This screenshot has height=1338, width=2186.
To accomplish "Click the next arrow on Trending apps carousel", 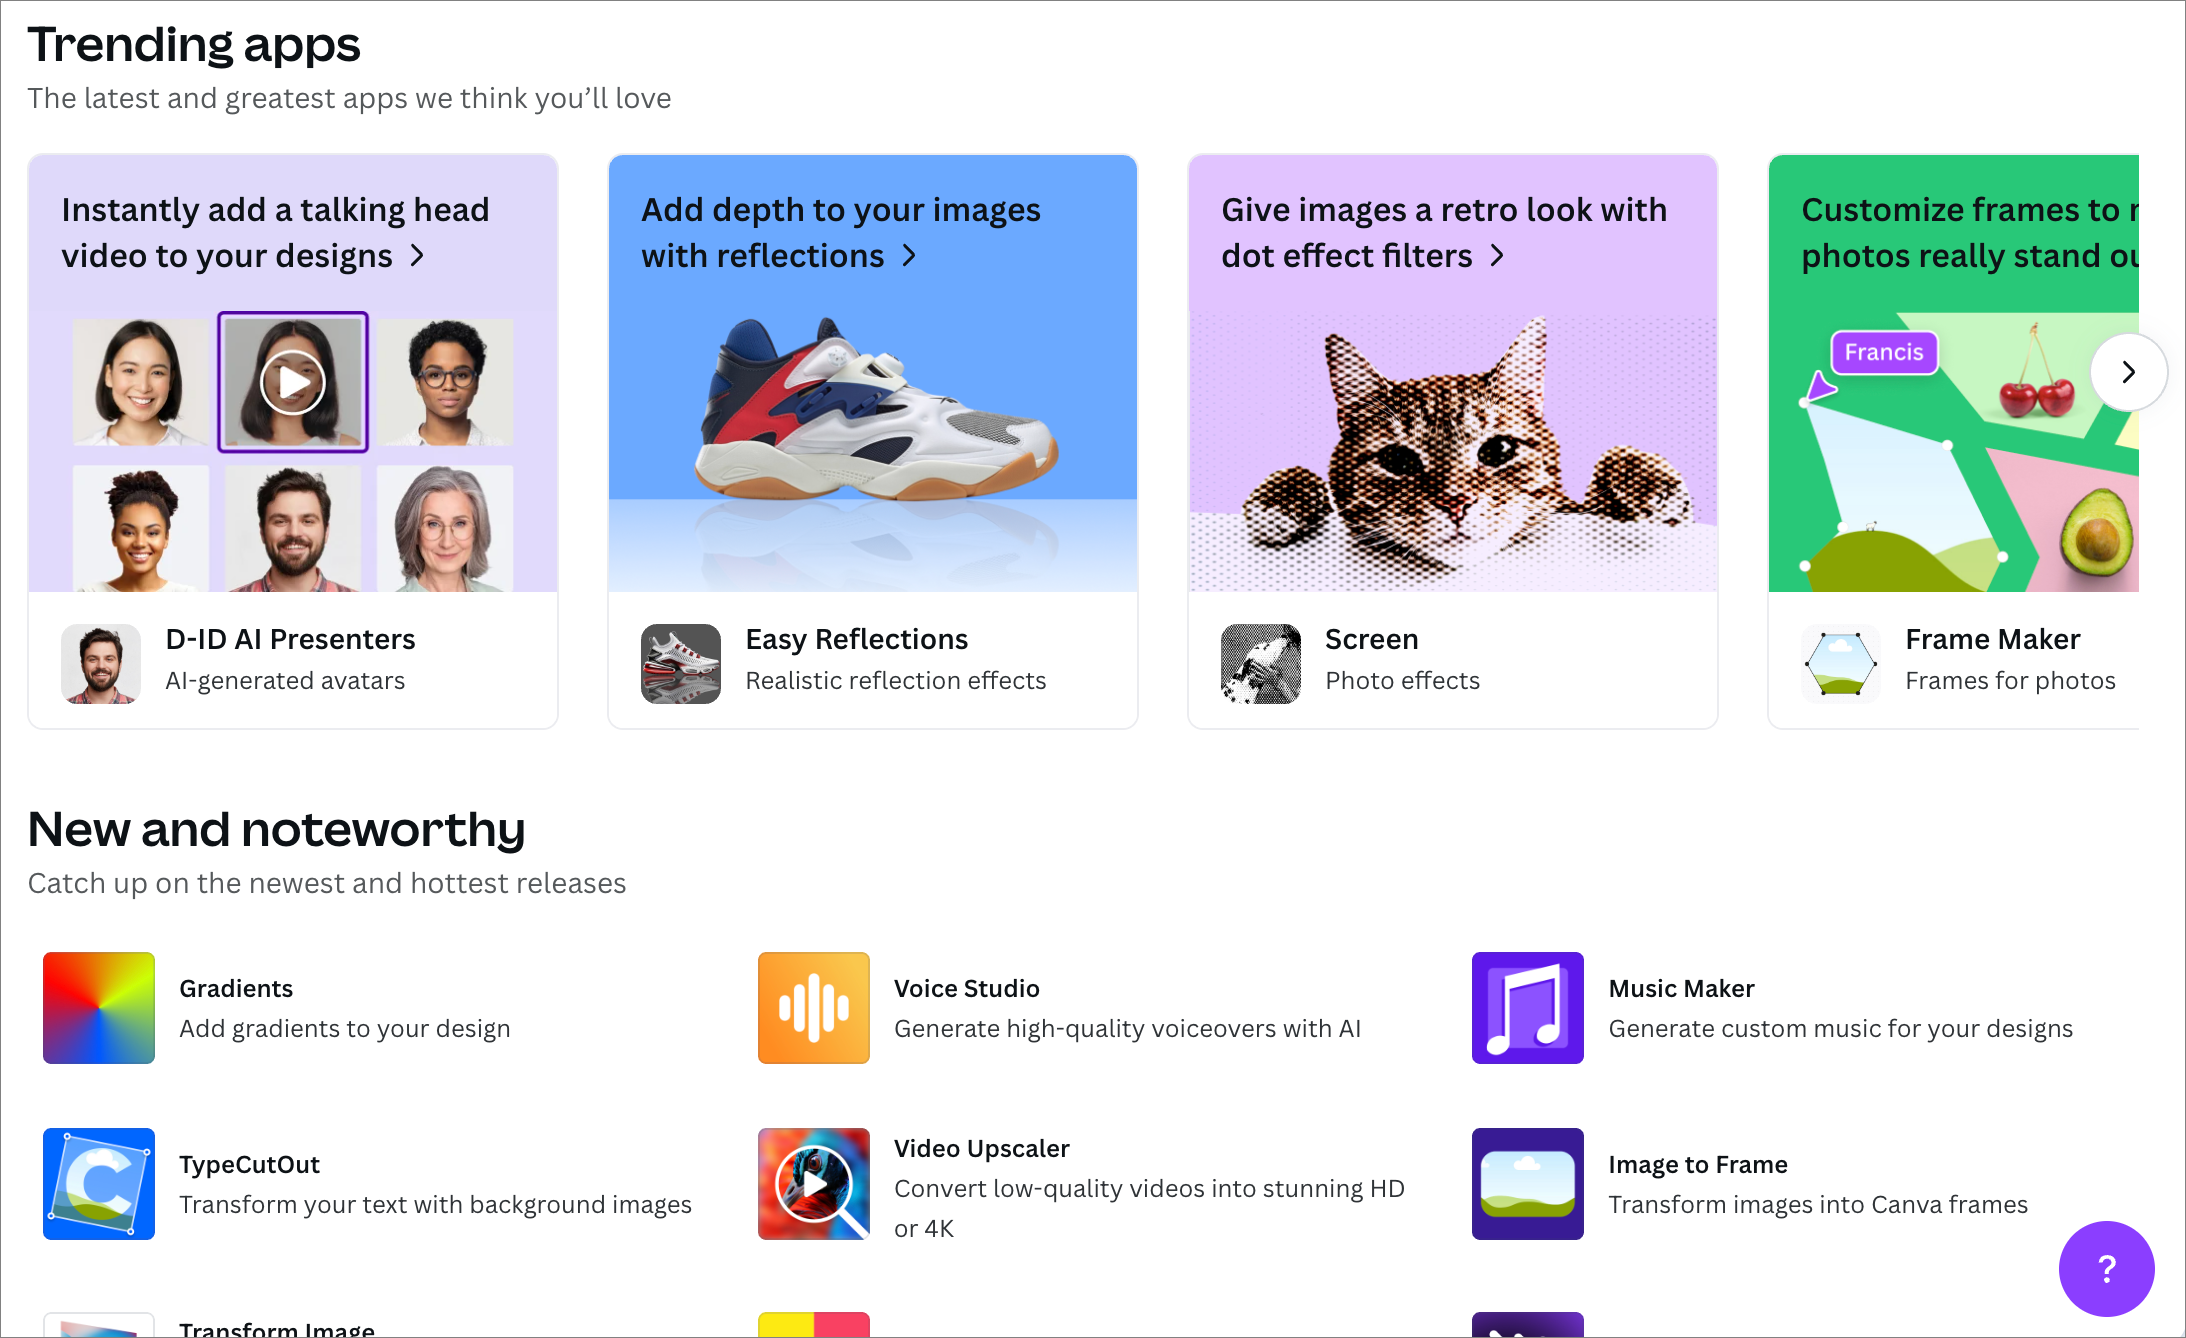I will coord(2129,372).
